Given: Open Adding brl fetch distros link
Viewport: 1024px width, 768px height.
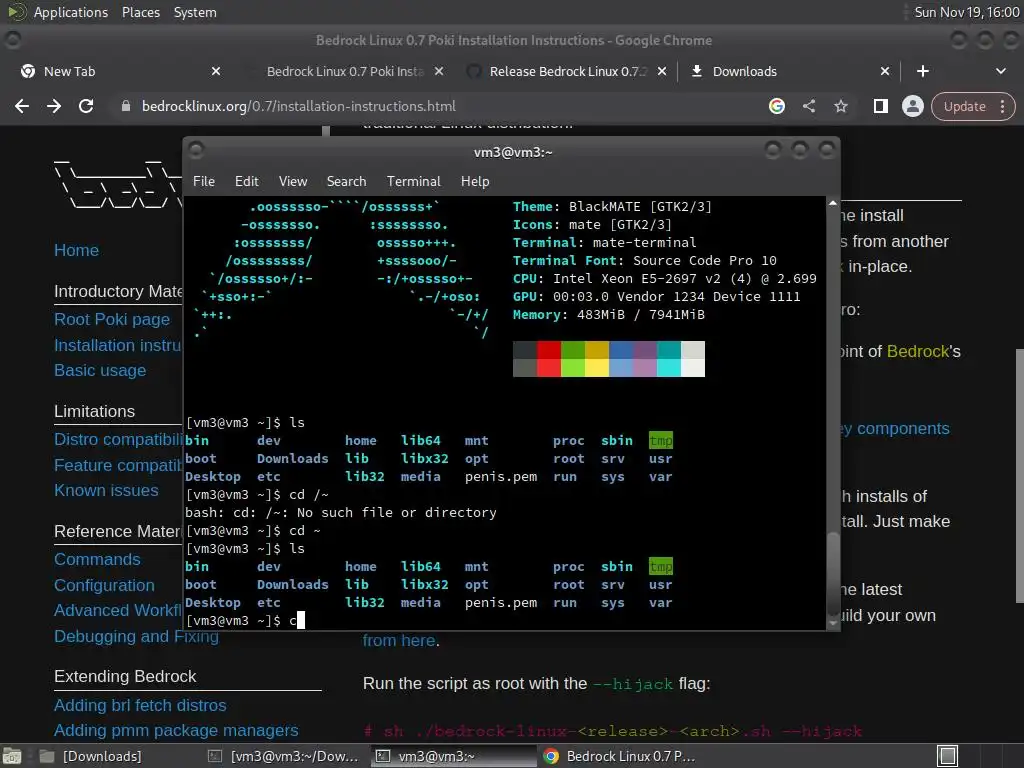Looking at the screenshot, I should click(x=140, y=705).
